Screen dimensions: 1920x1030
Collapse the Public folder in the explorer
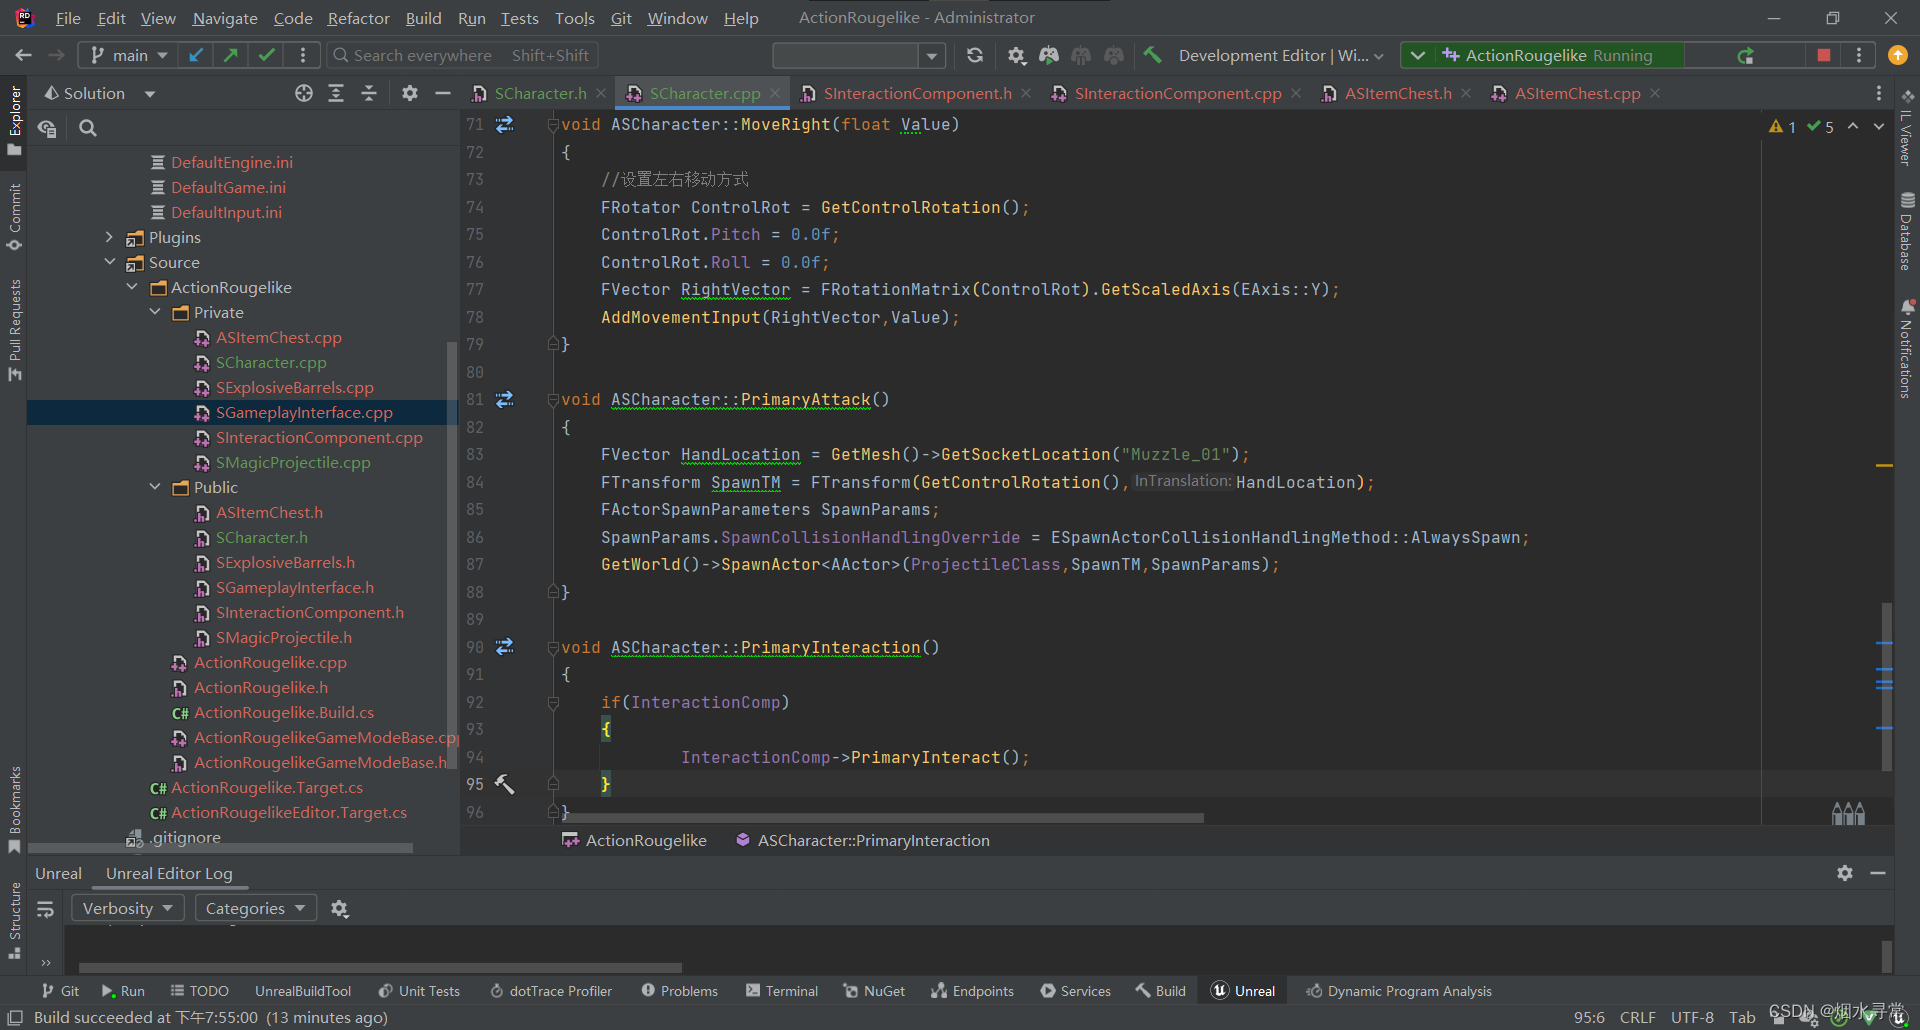point(155,487)
